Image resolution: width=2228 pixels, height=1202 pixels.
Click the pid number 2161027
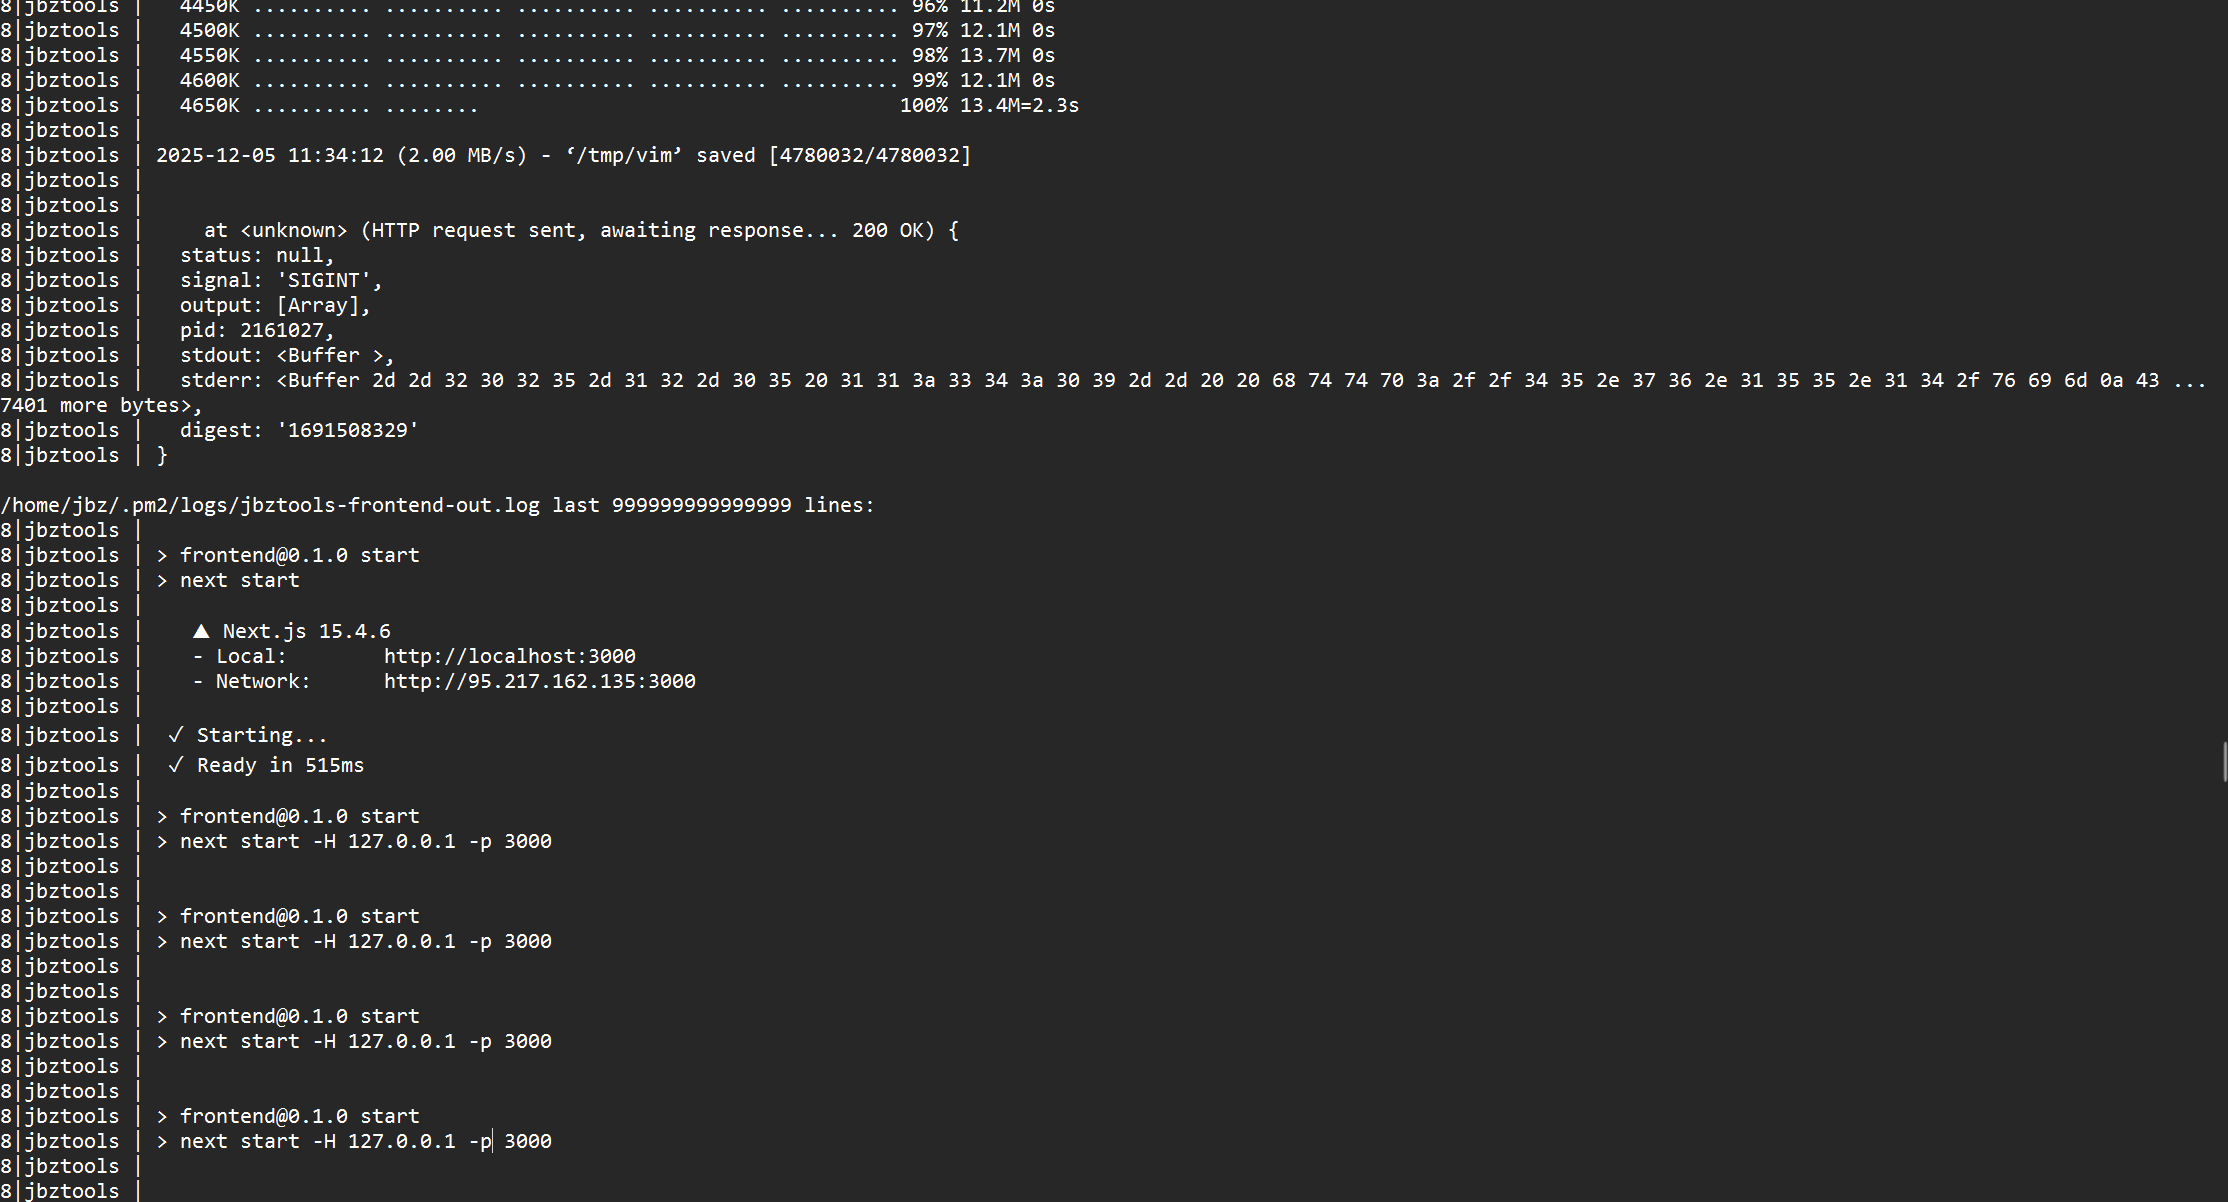(281, 330)
